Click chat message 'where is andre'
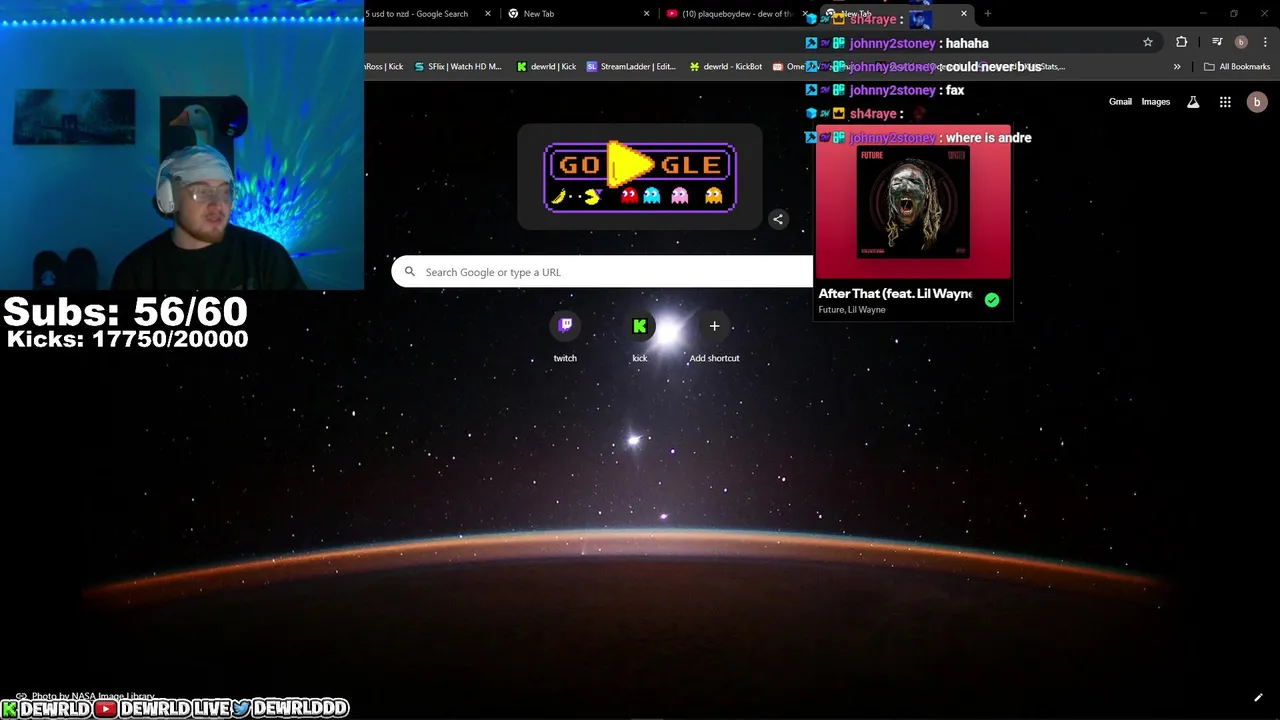Image resolution: width=1280 pixels, height=720 pixels. (988, 138)
